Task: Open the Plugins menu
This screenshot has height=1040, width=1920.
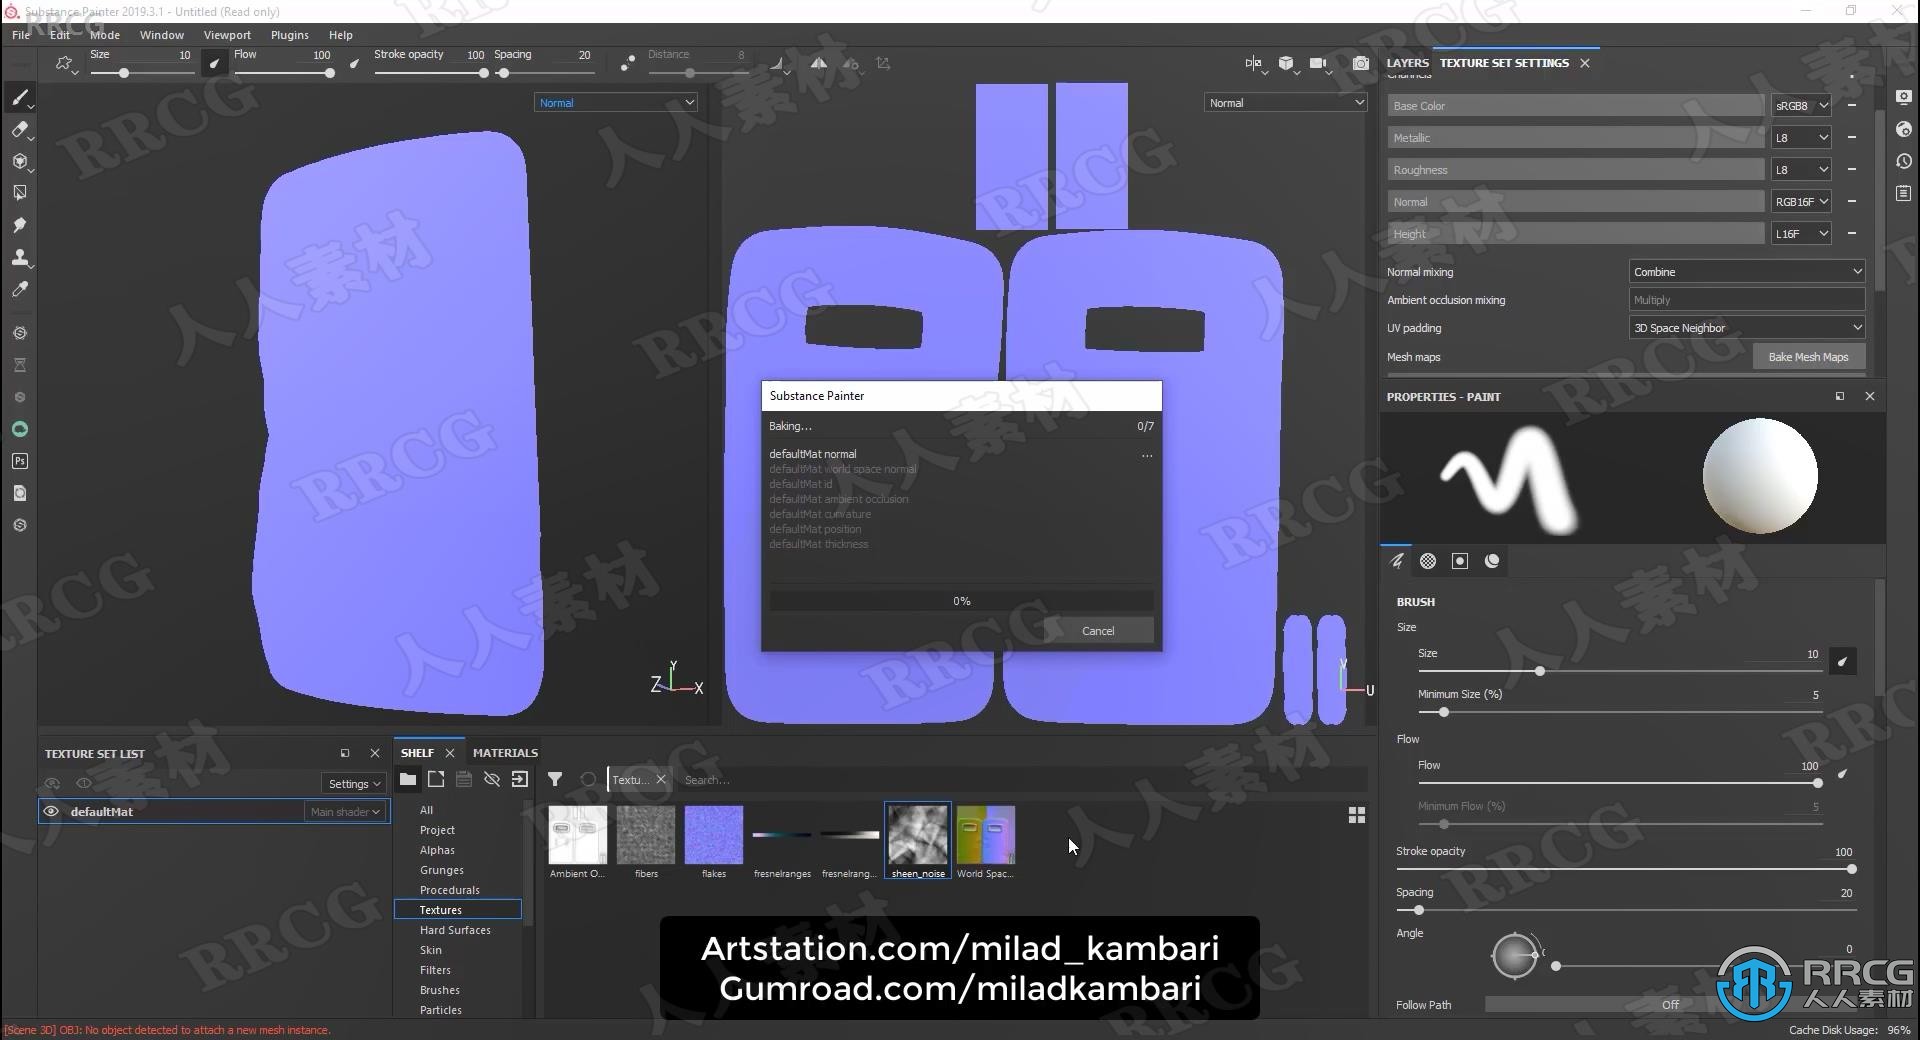Action: pyautogui.click(x=290, y=34)
